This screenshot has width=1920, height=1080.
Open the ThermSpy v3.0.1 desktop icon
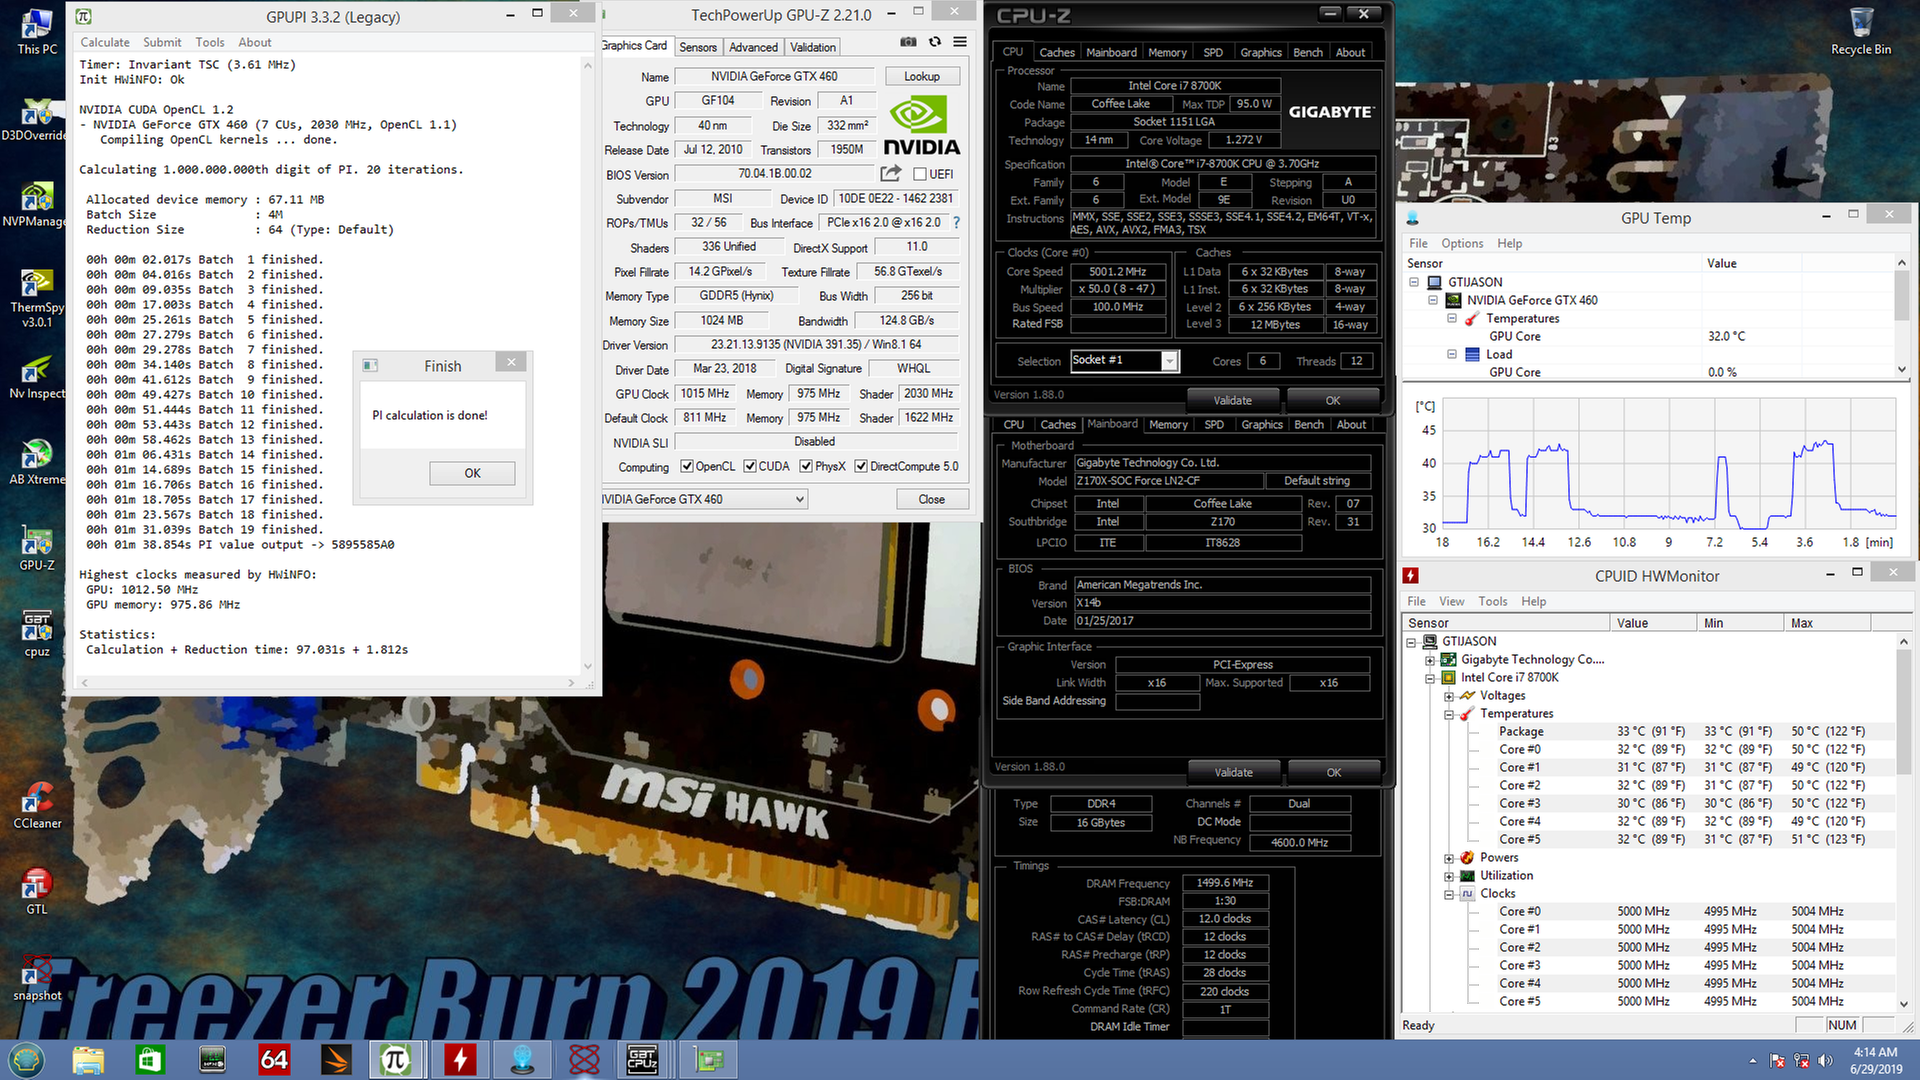pos(36,297)
